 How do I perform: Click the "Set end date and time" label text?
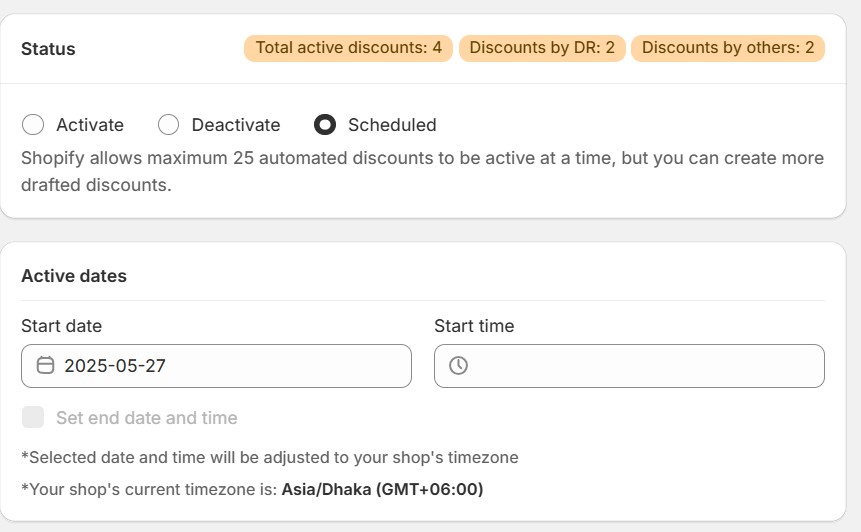tap(147, 418)
